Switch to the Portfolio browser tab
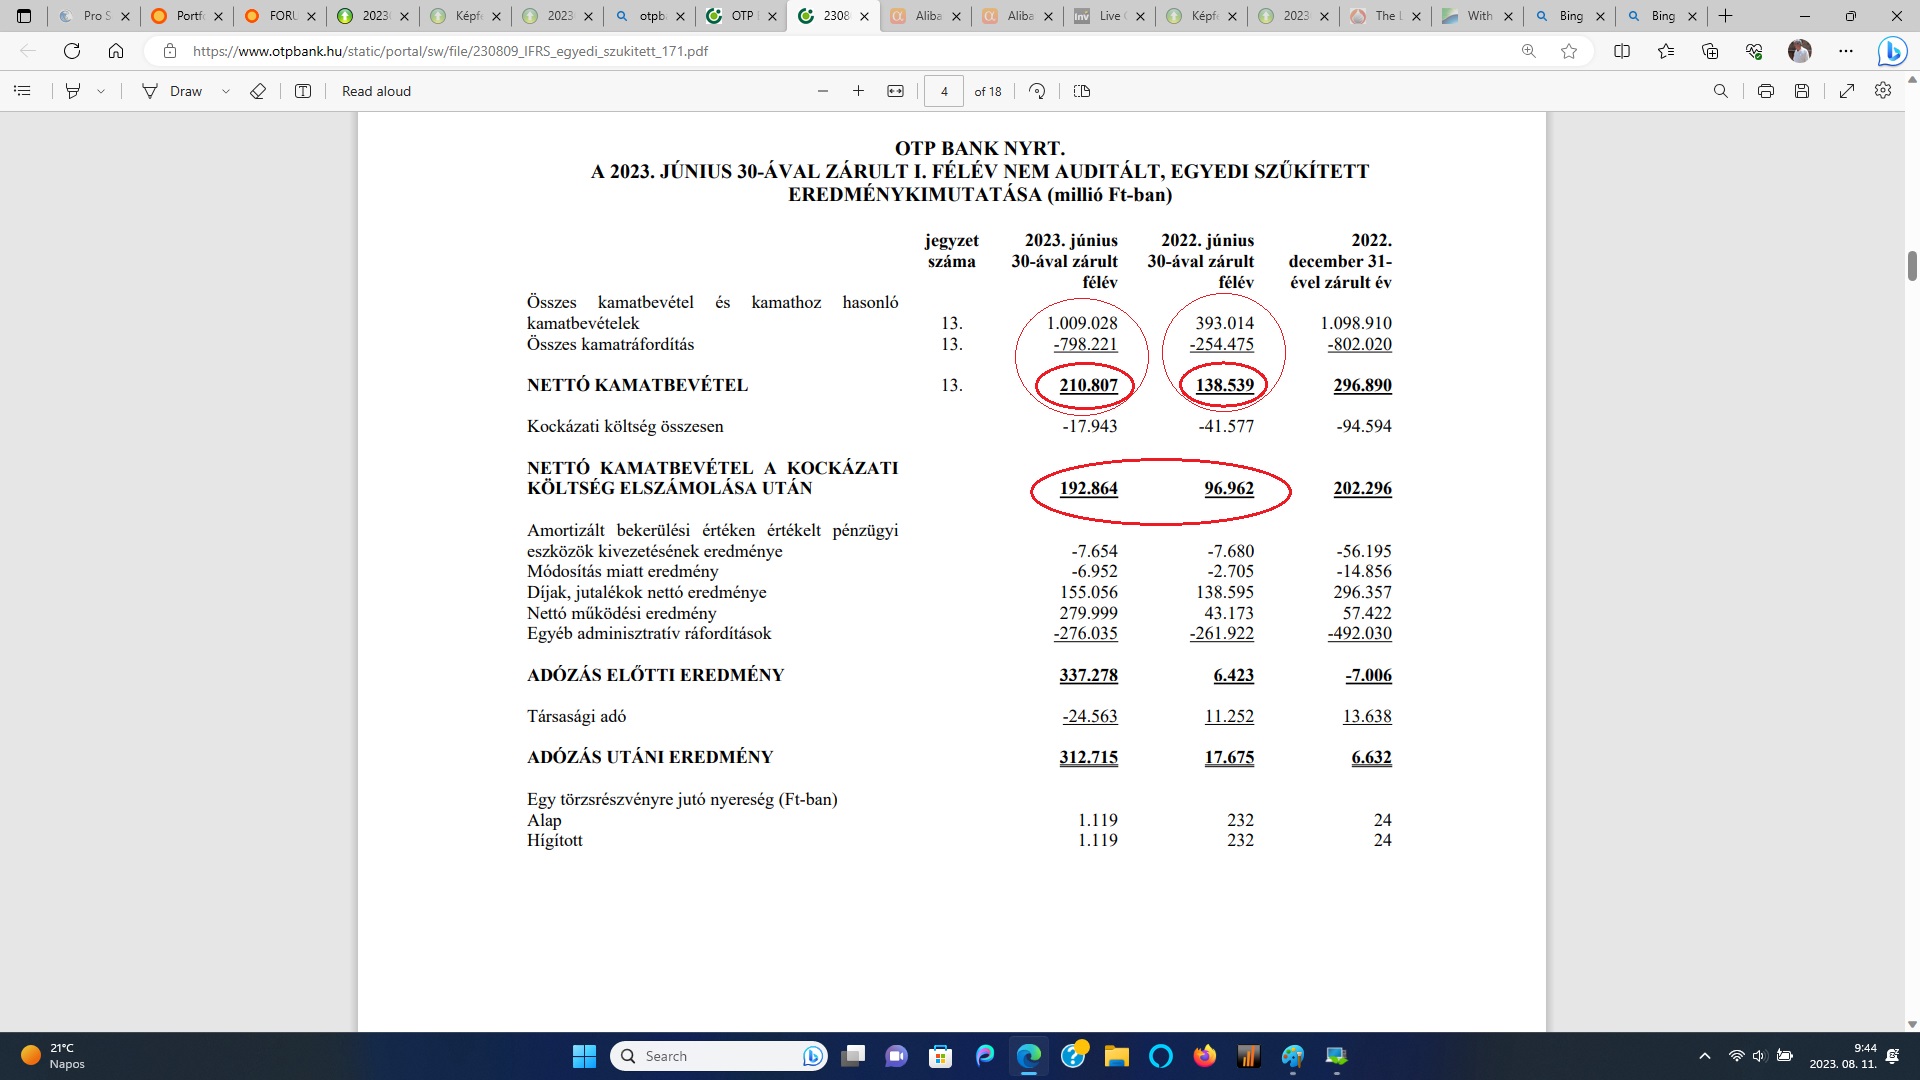 (x=187, y=16)
